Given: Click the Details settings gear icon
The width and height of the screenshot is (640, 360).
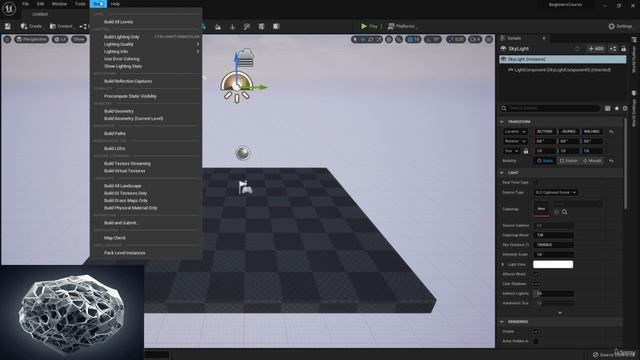Looking at the screenshot, I should (x=625, y=108).
